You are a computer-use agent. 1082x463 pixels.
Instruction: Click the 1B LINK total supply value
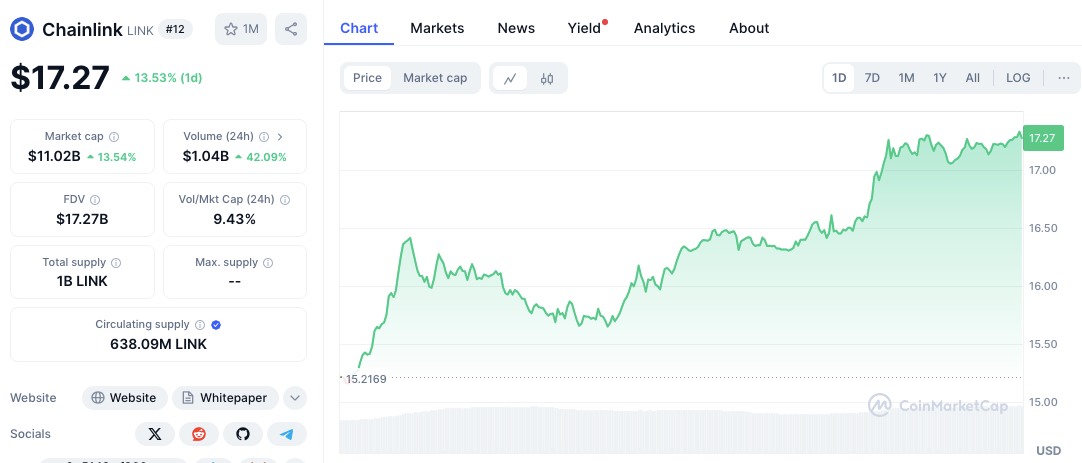(82, 282)
